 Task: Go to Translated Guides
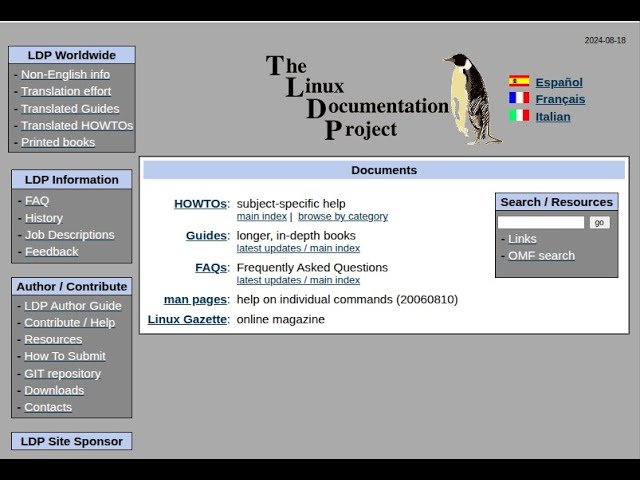pos(70,109)
